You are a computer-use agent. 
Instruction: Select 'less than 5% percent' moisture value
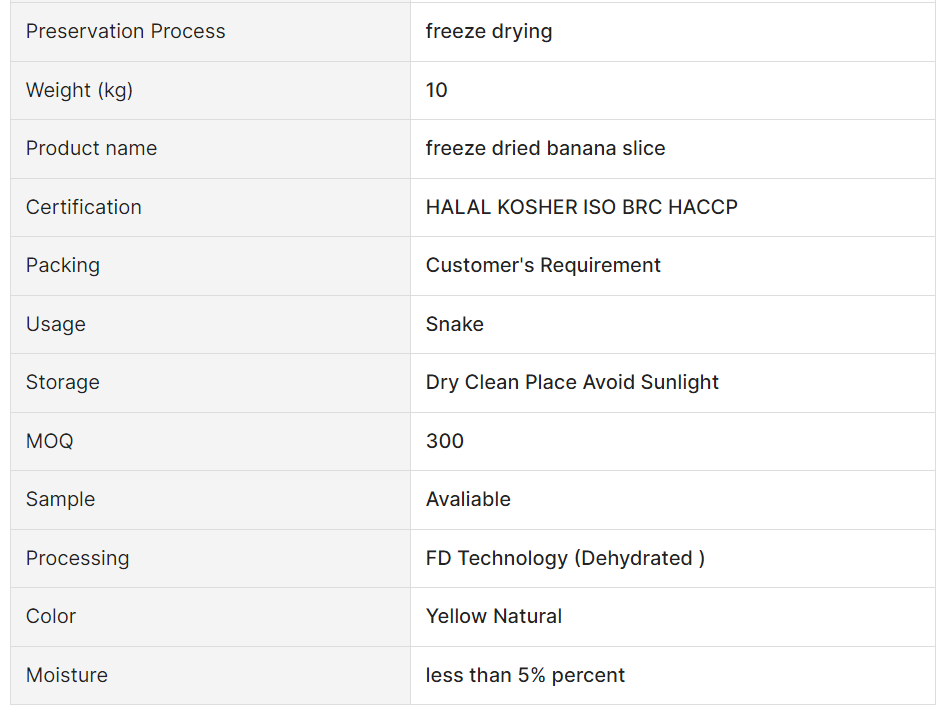pyautogui.click(x=525, y=676)
